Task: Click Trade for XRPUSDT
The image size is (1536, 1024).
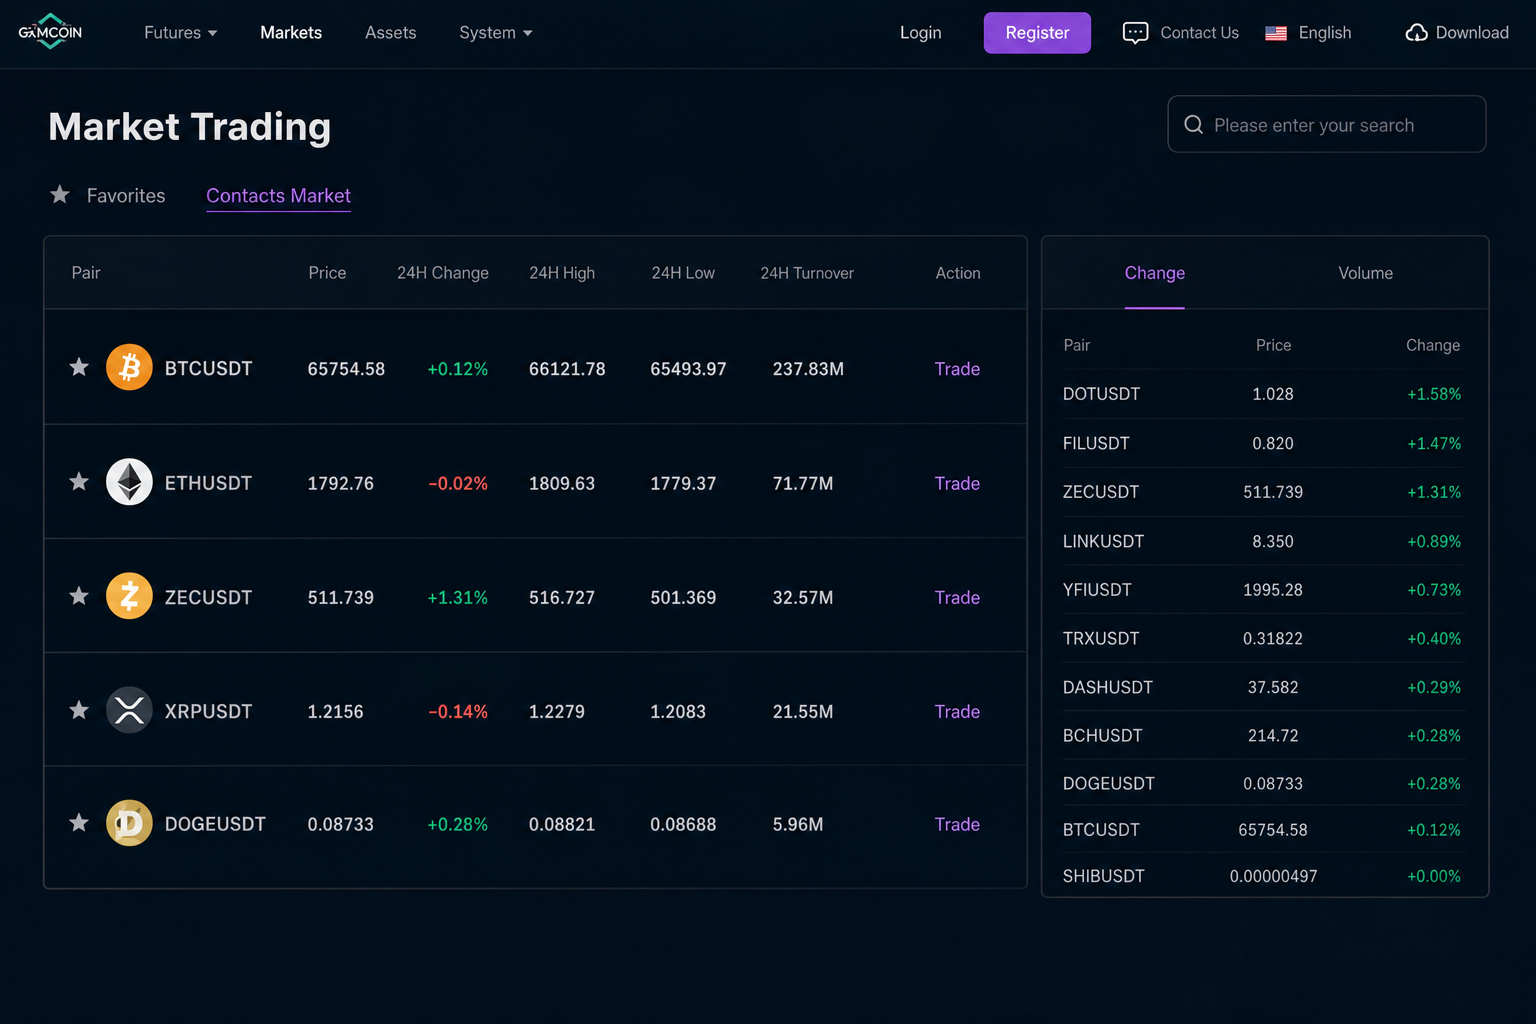Action: (957, 711)
